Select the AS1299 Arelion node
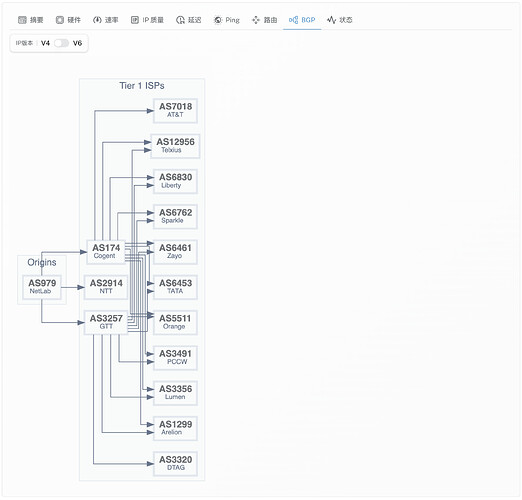This screenshot has height=500, width=522. coord(175,429)
